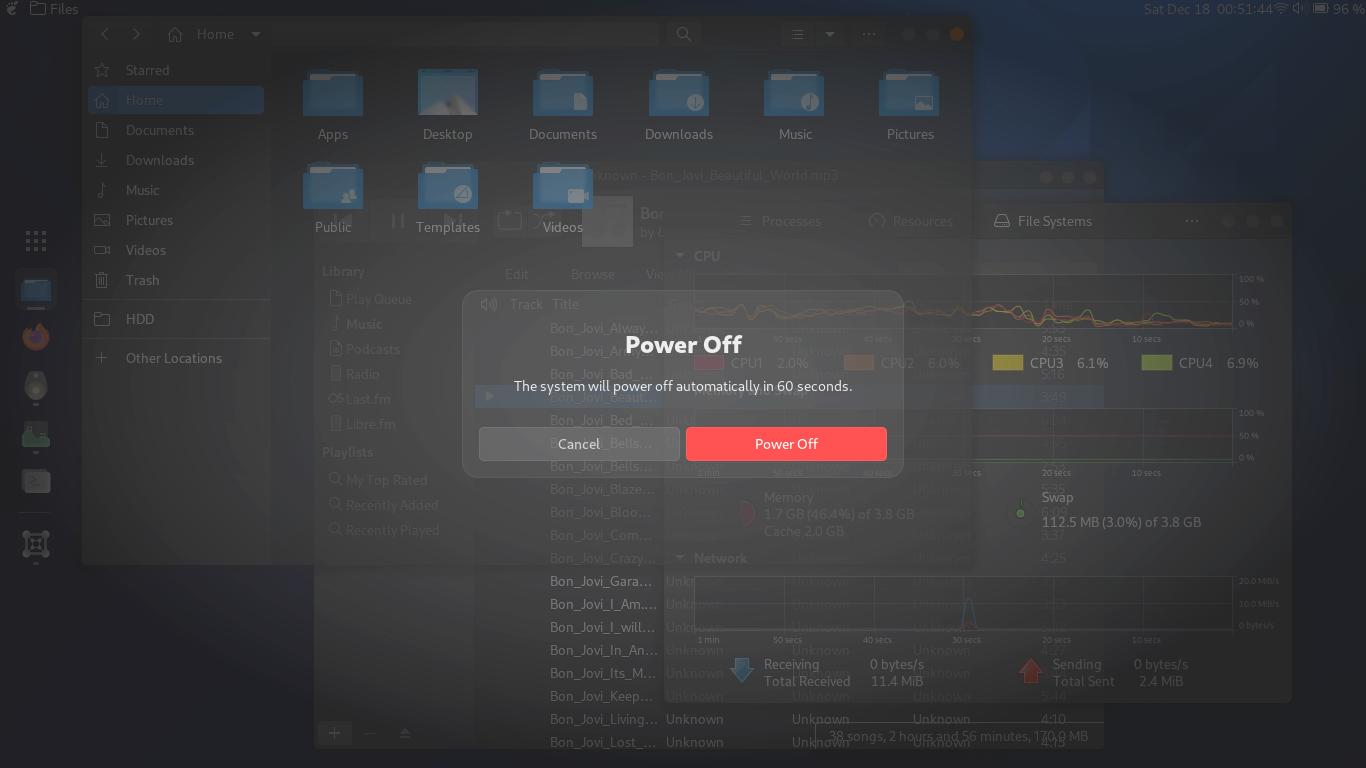Collapse the Network section expander

pos(680,558)
